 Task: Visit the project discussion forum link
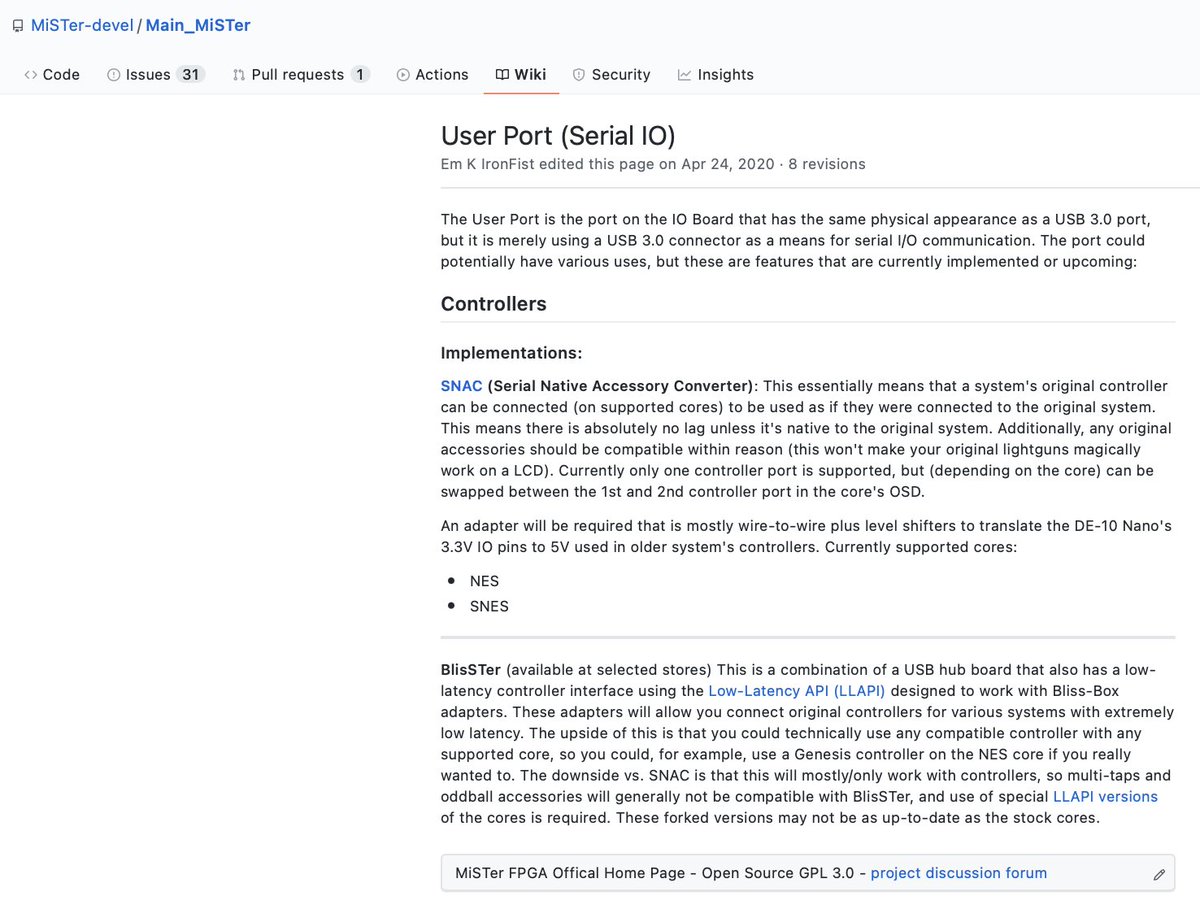959,873
